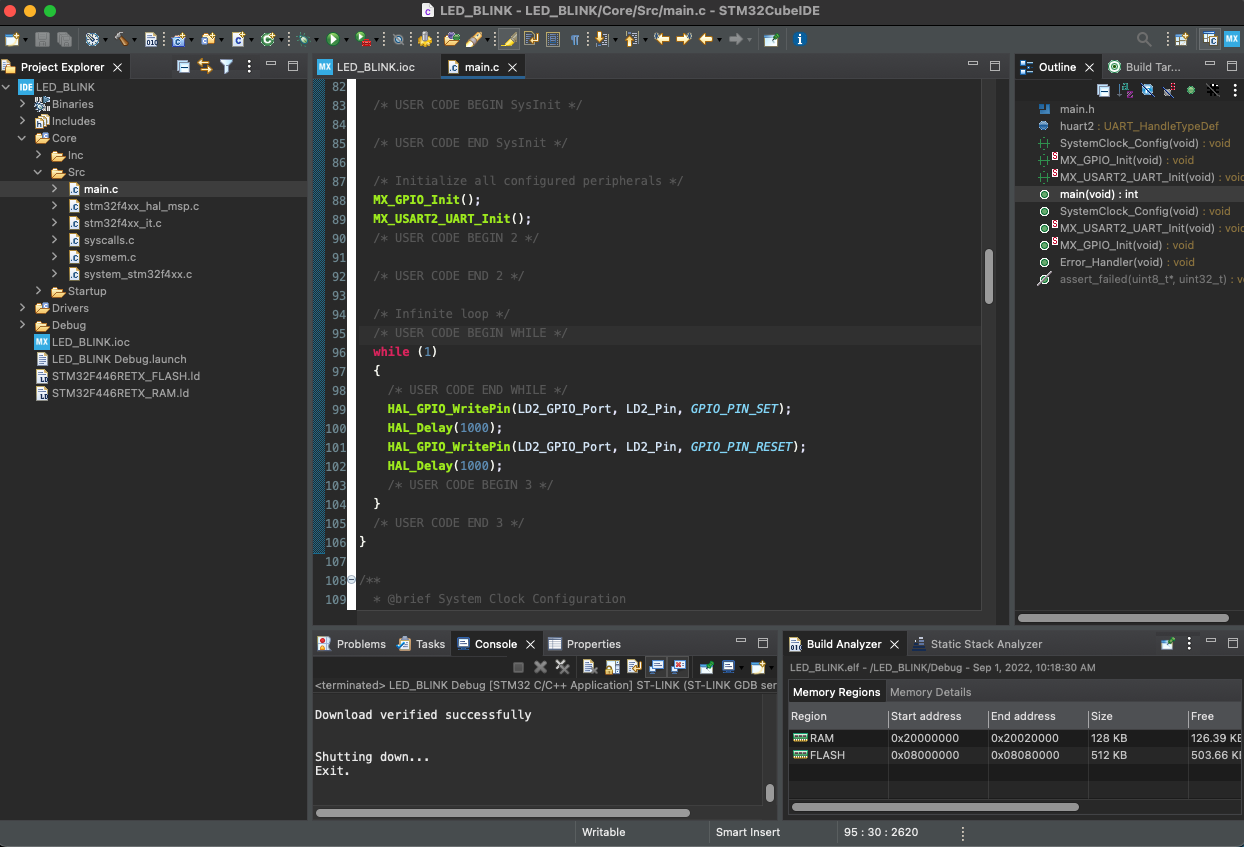The height and width of the screenshot is (847, 1244).
Task: Toggle Link with Editor in Project Explorer
Action: (205, 67)
